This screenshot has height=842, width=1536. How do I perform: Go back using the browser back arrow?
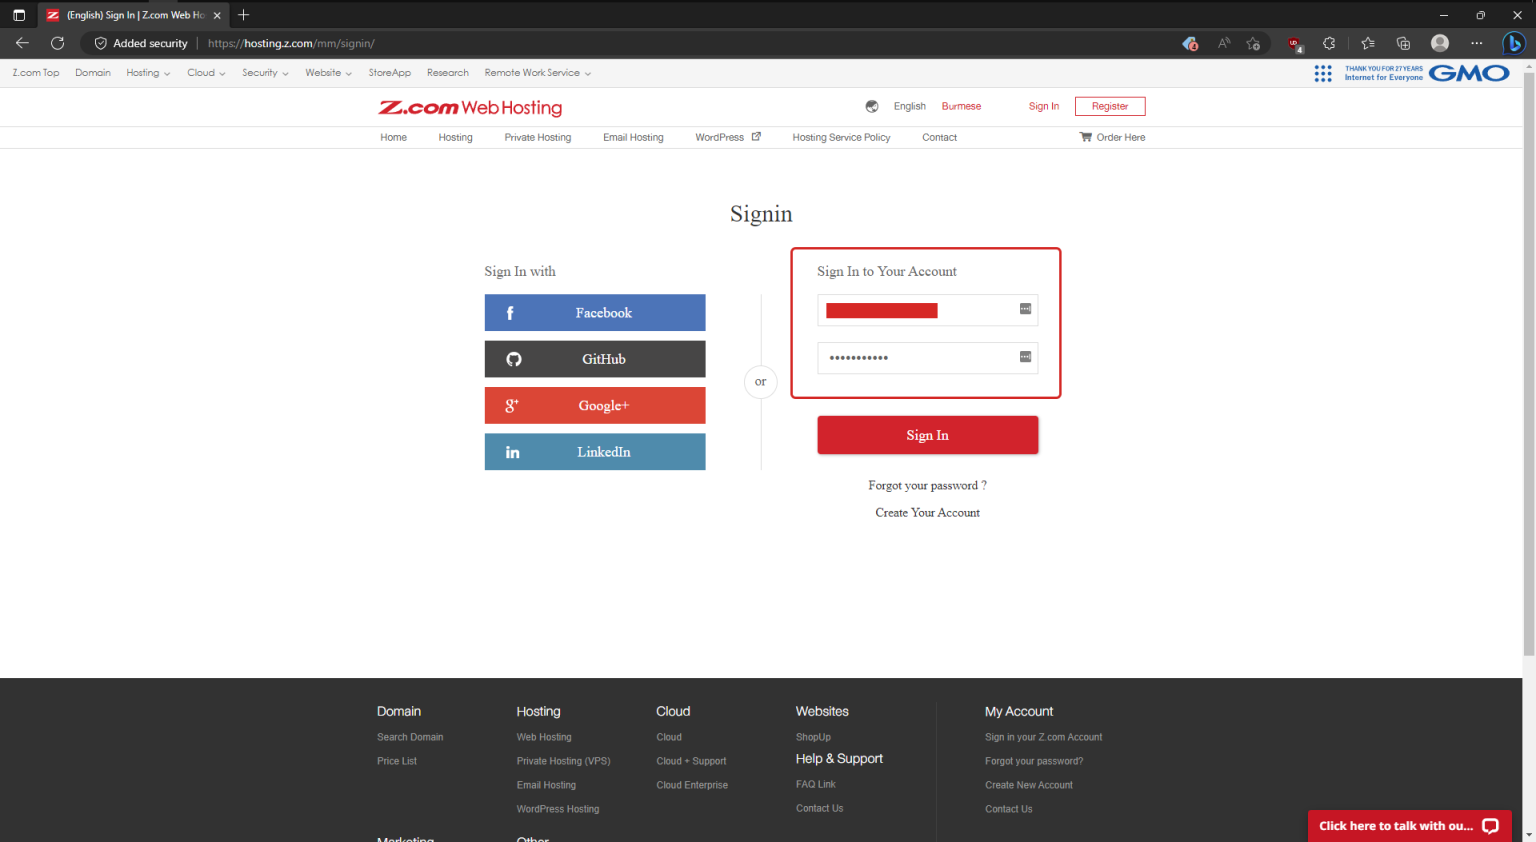point(22,43)
